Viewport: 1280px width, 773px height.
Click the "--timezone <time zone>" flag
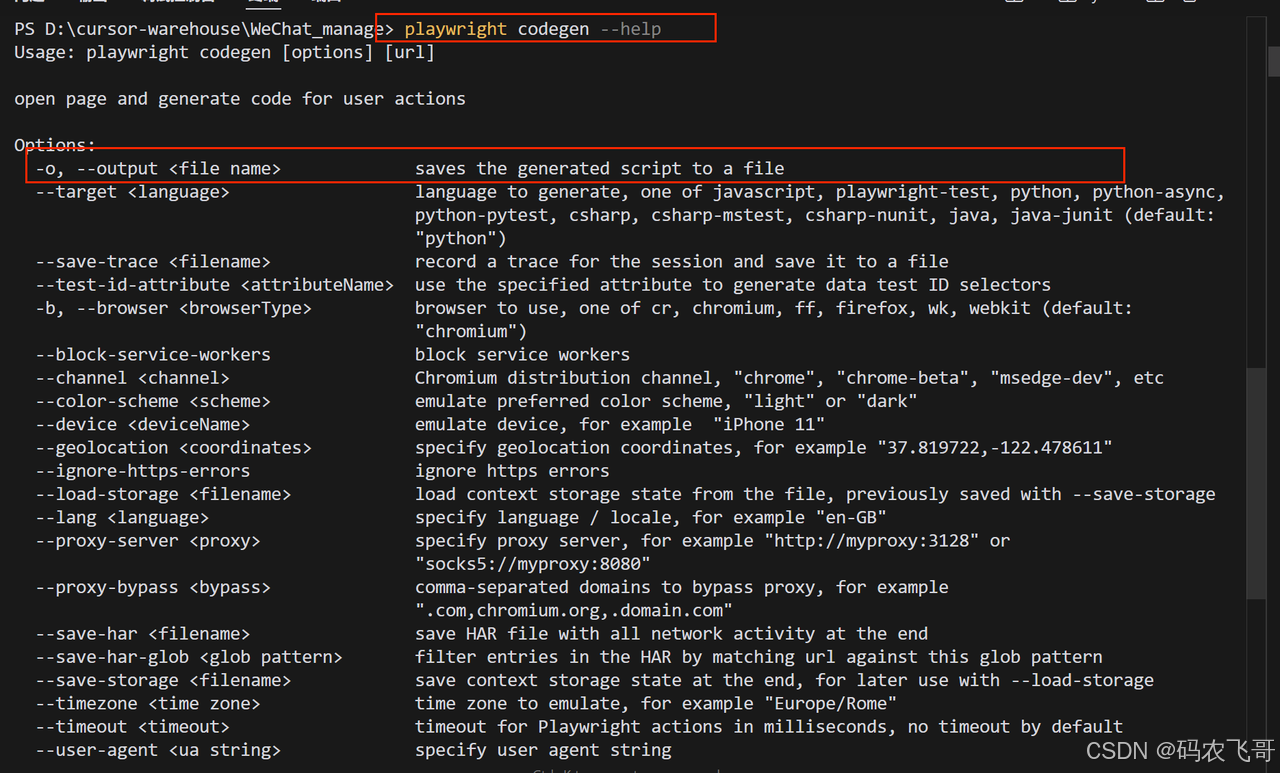tap(148, 703)
